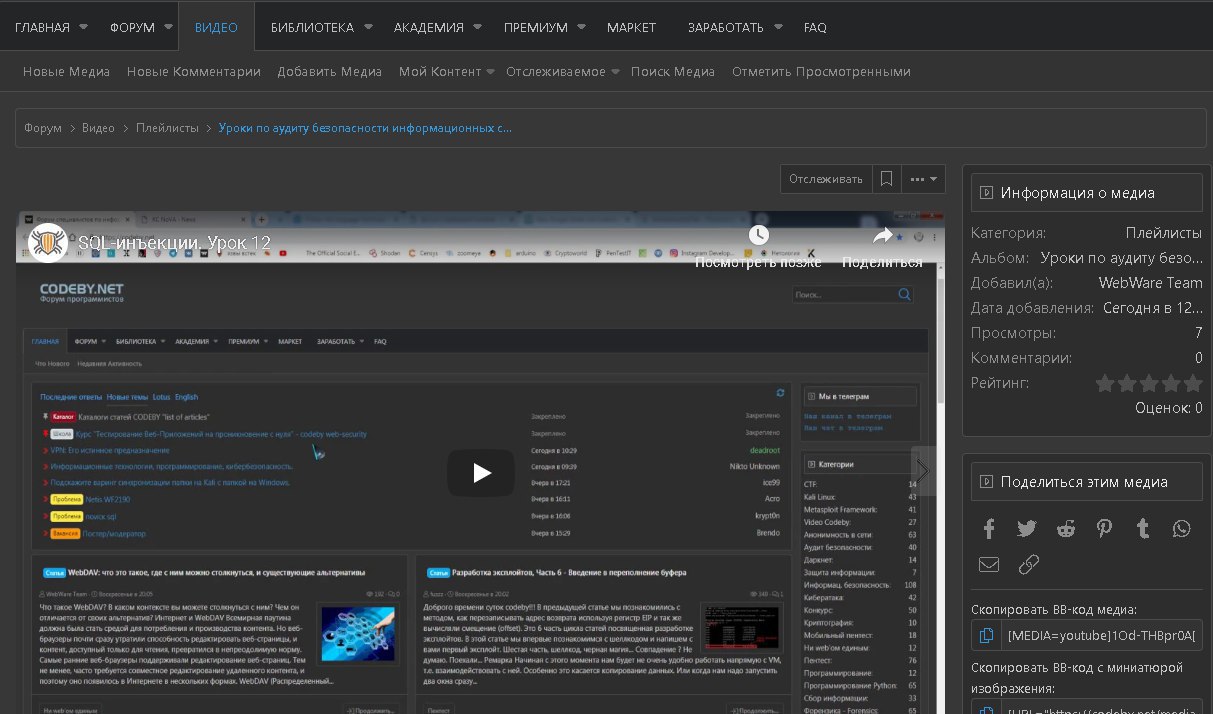Image resolution: width=1213 pixels, height=714 pixels.
Task: Open Поиск Медиа
Action: (673, 72)
